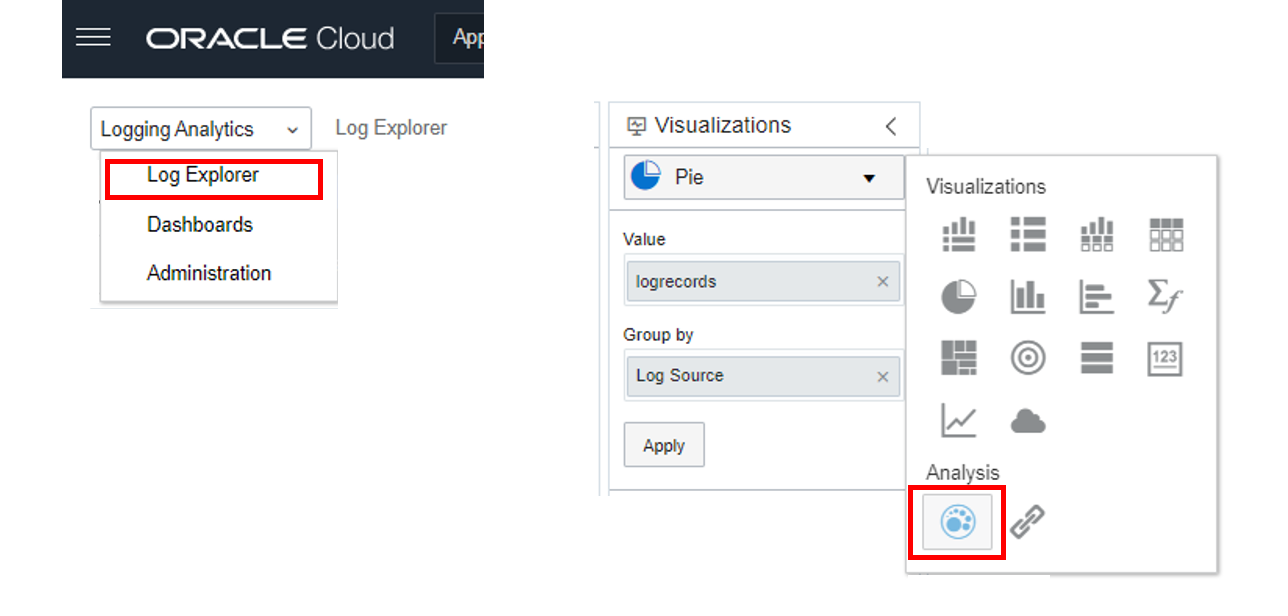1288x616 pixels.
Task: Expand the Logging Analytics service dropdown
Action: pos(200,128)
